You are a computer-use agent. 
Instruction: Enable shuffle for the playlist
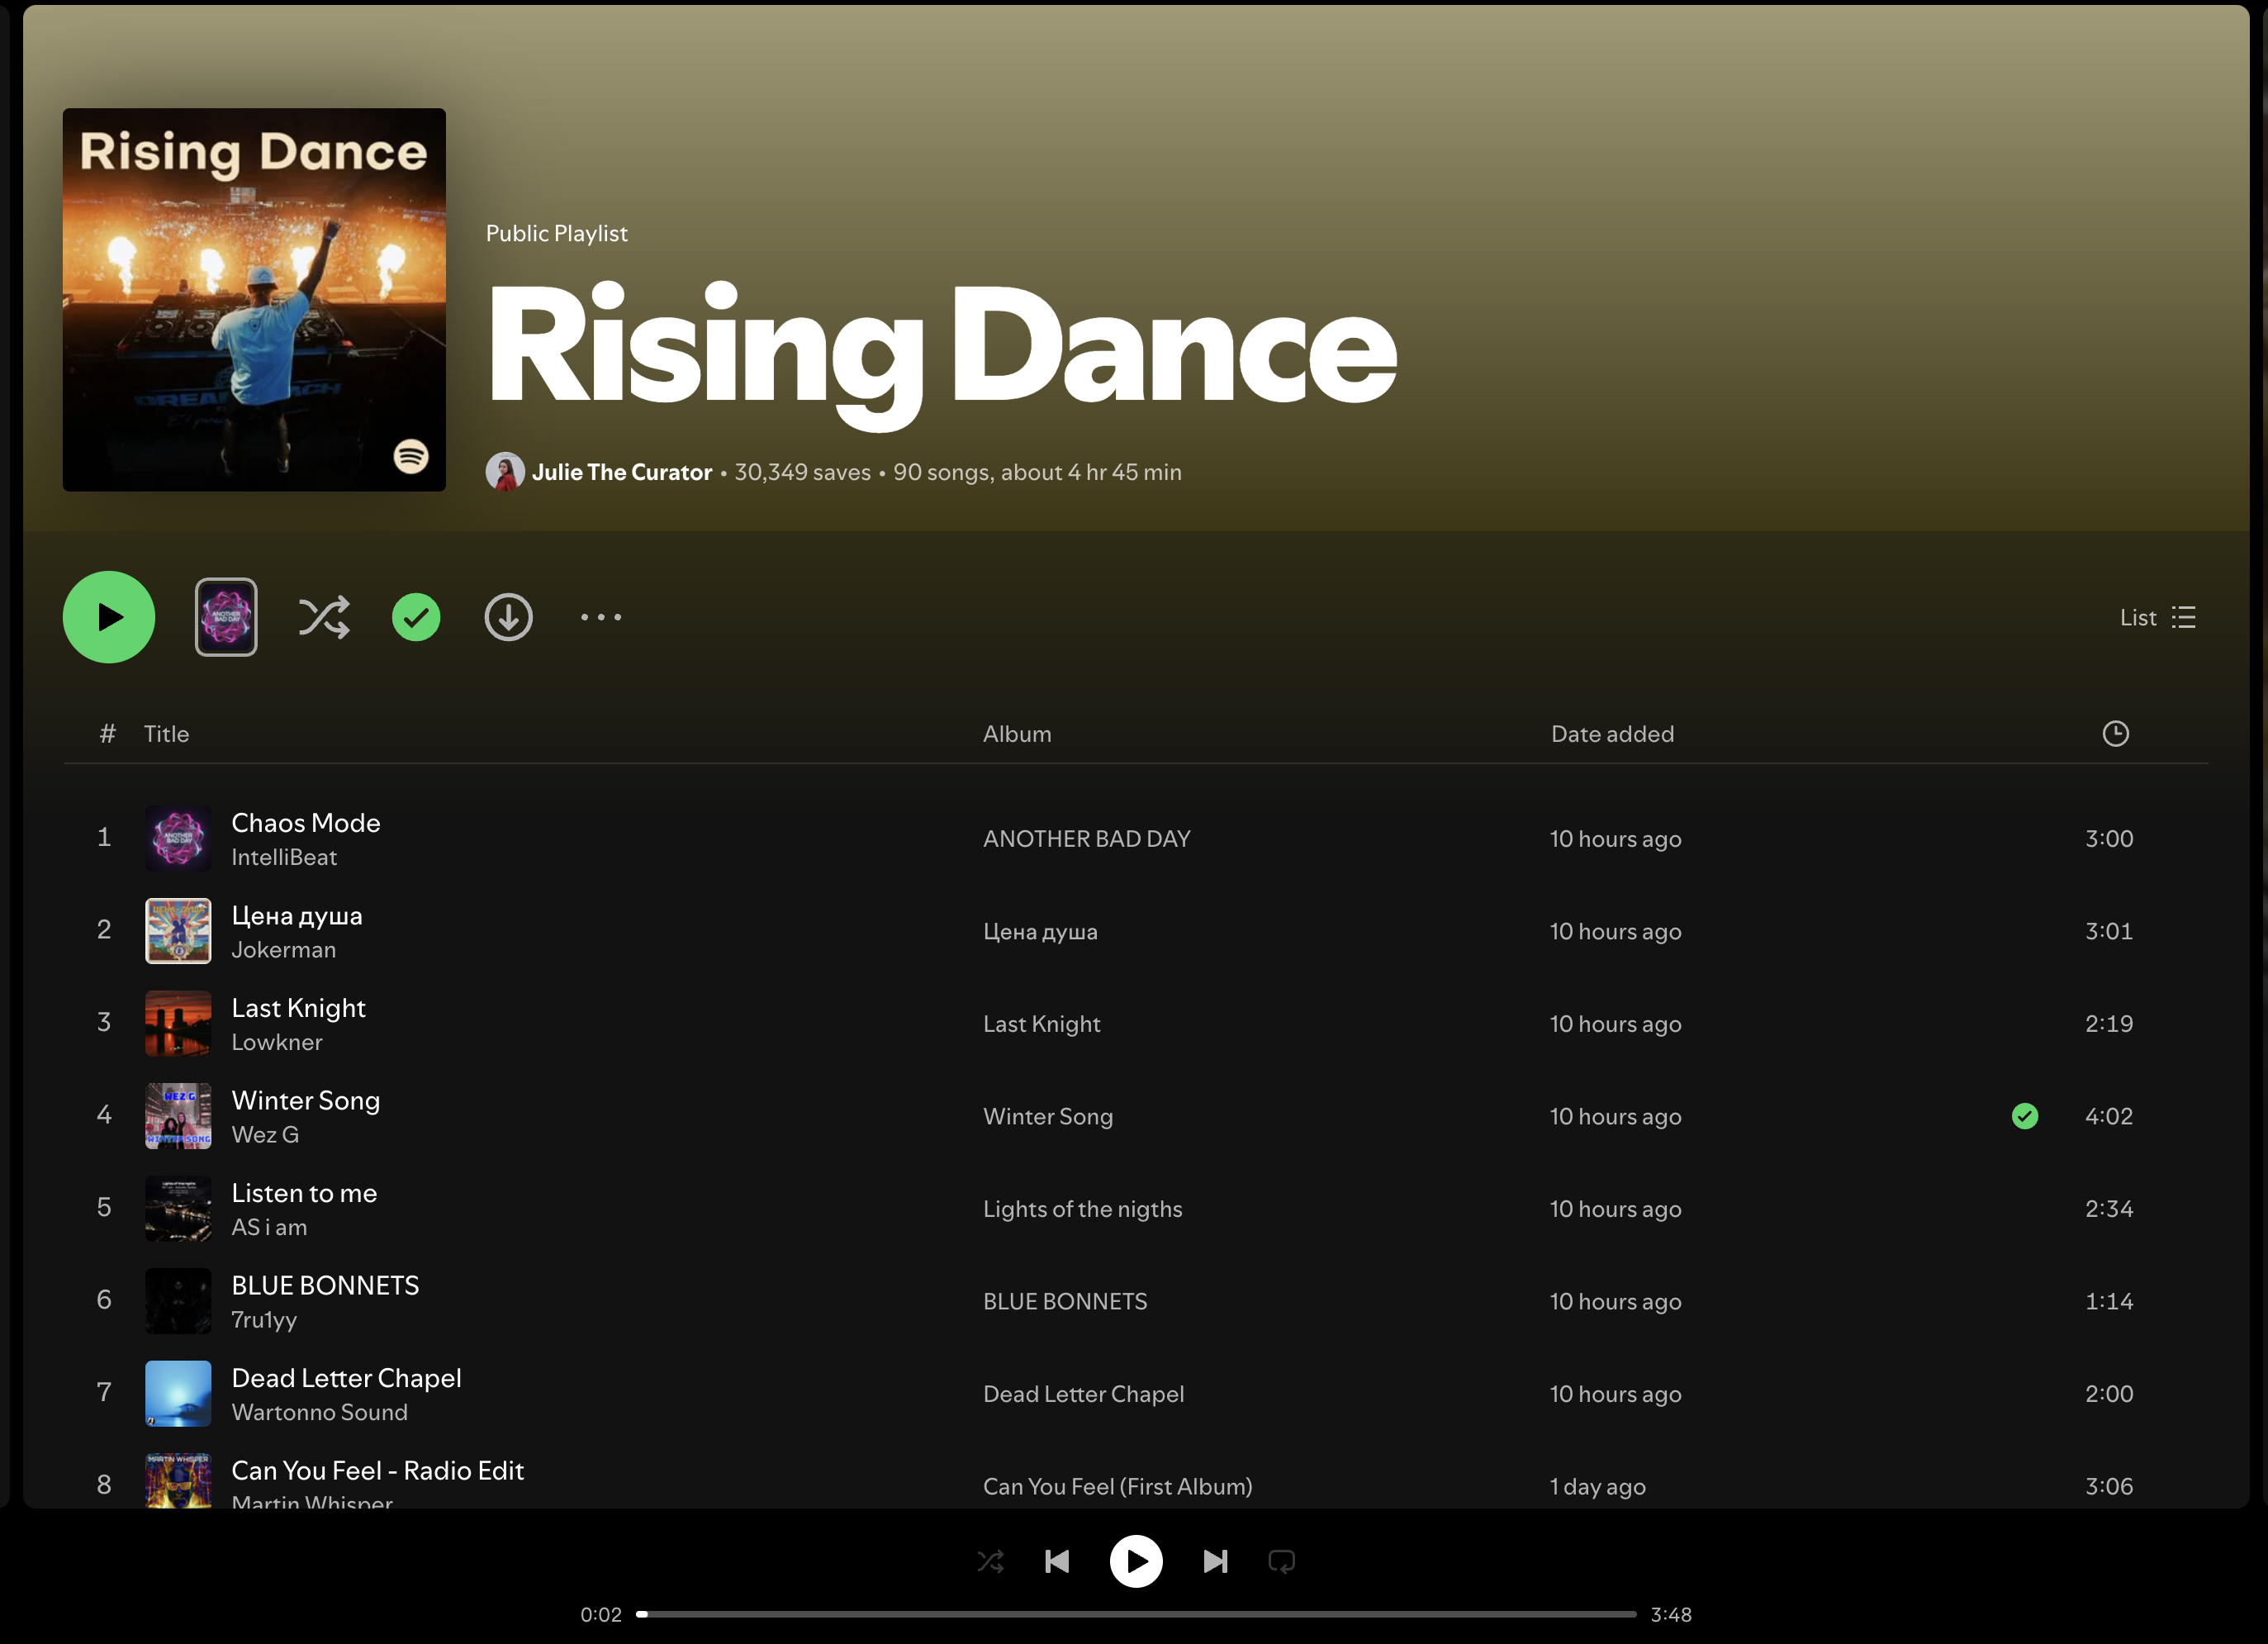[x=324, y=617]
